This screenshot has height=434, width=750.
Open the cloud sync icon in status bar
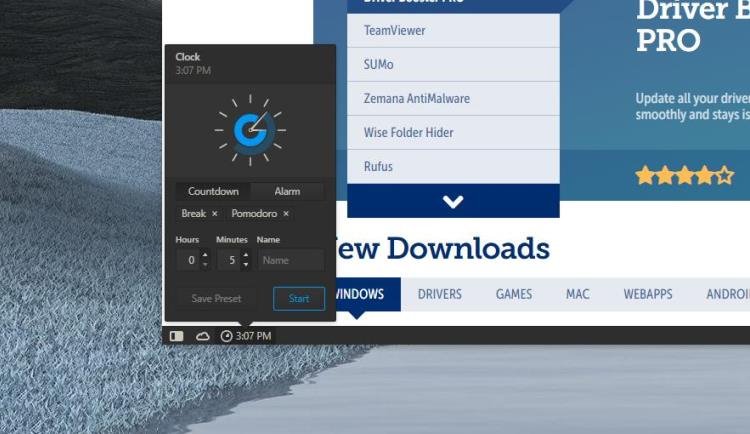pyautogui.click(x=202, y=336)
